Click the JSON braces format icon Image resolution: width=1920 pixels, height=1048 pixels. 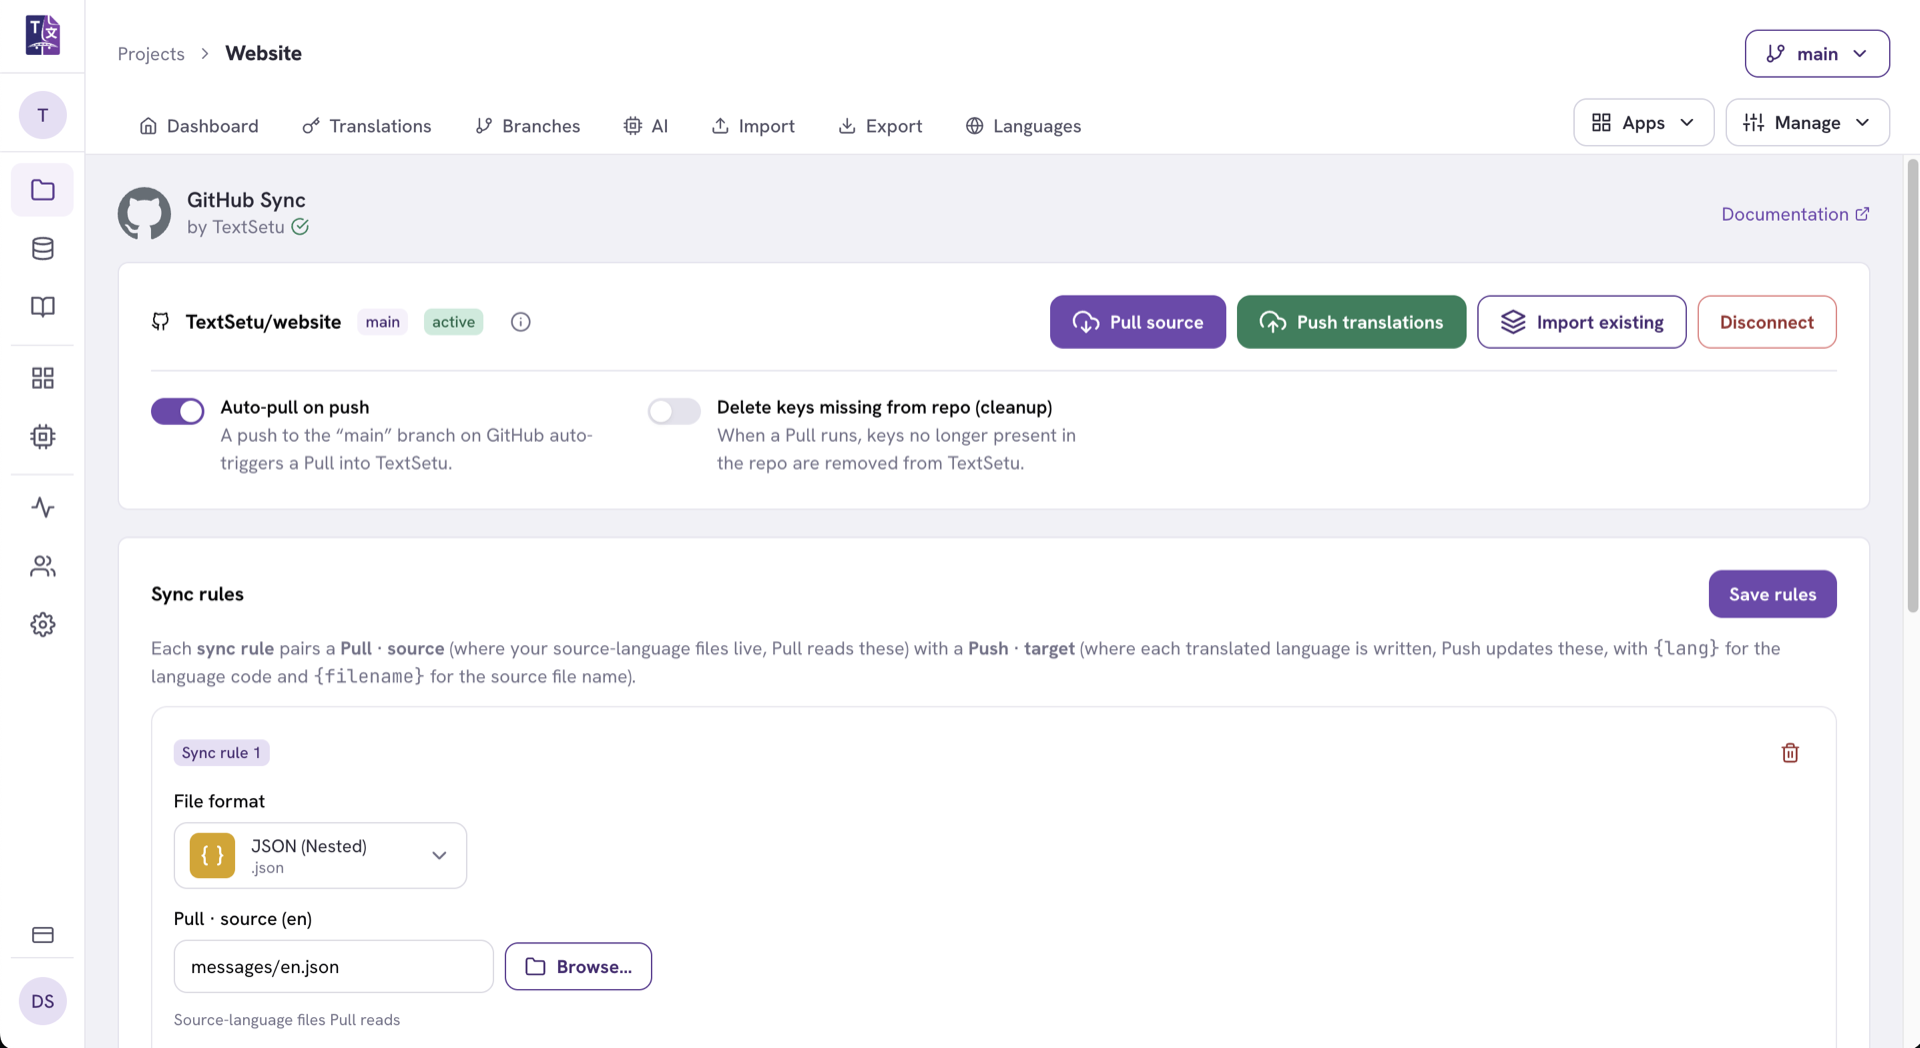click(212, 856)
